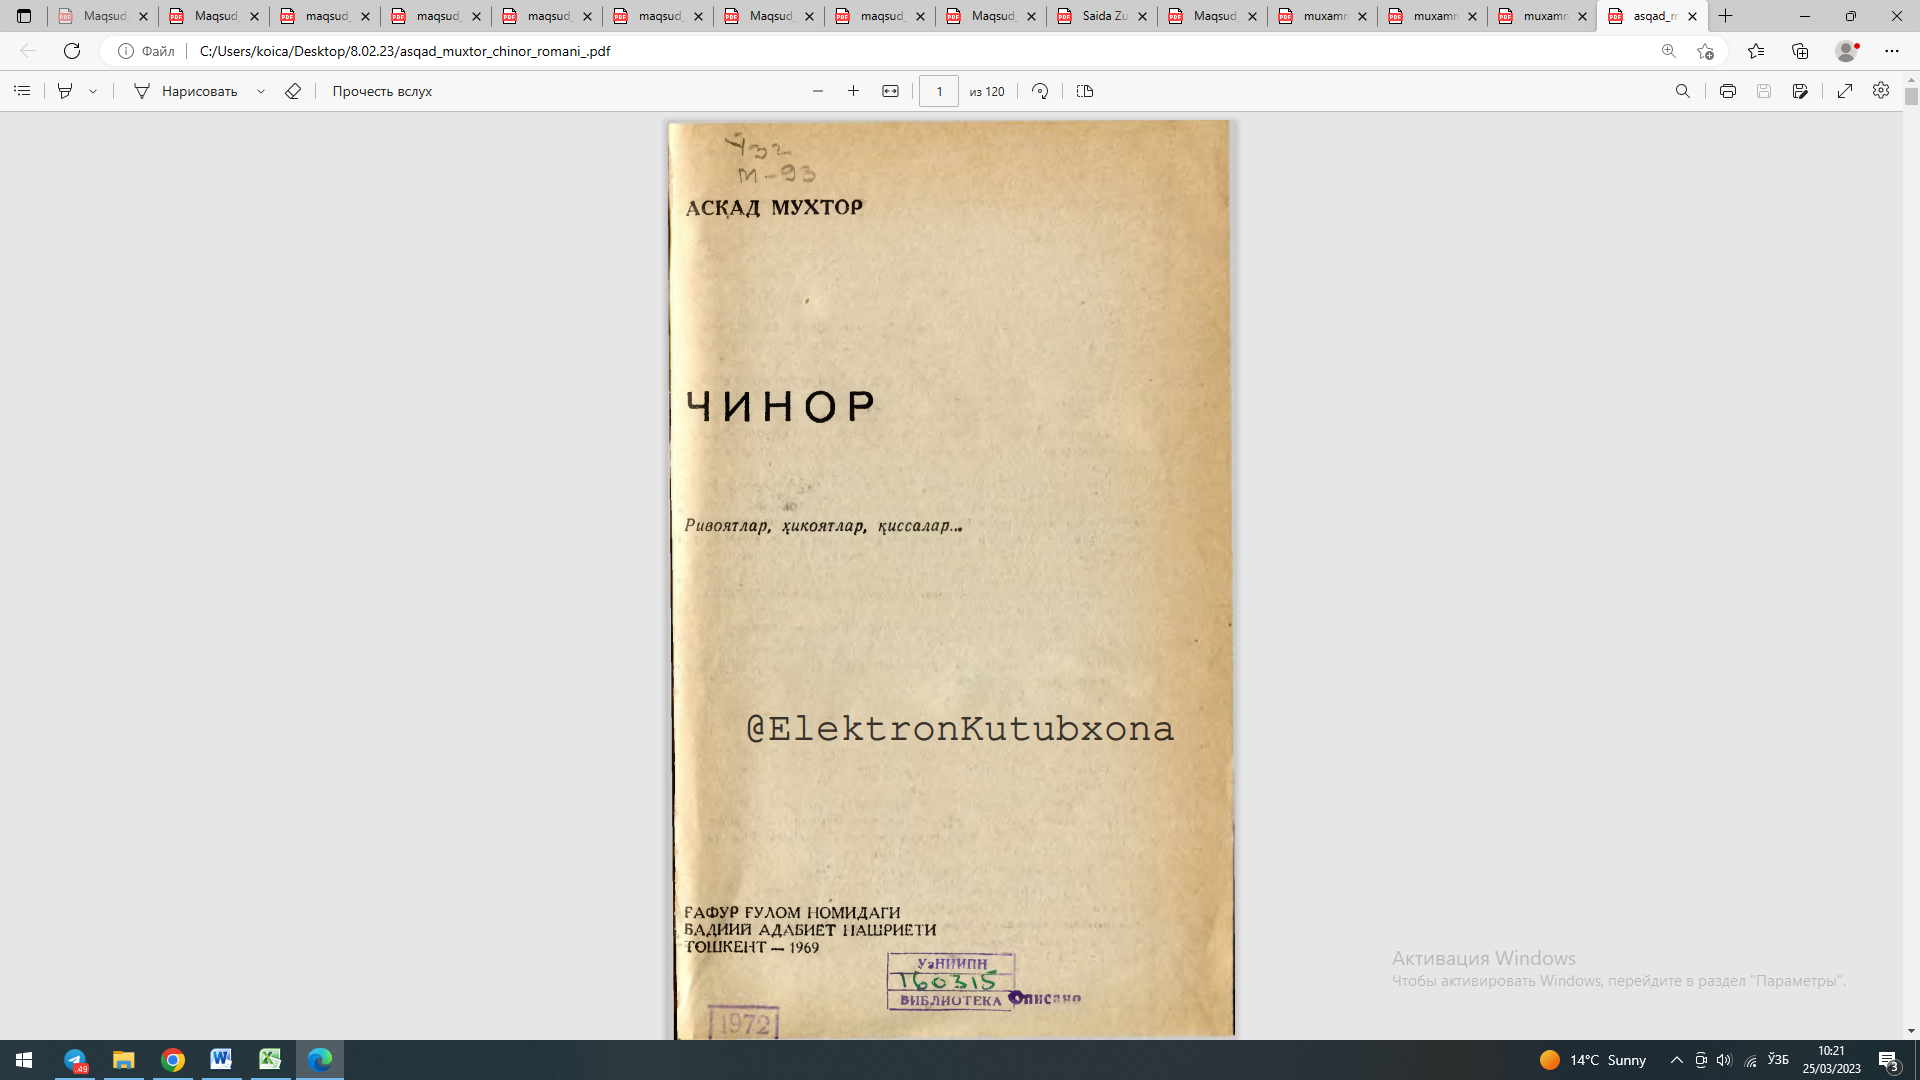Toggle the page view layout button
The width and height of the screenshot is (1920, 1080).
pyautogui.click(x=1085, y=91)
